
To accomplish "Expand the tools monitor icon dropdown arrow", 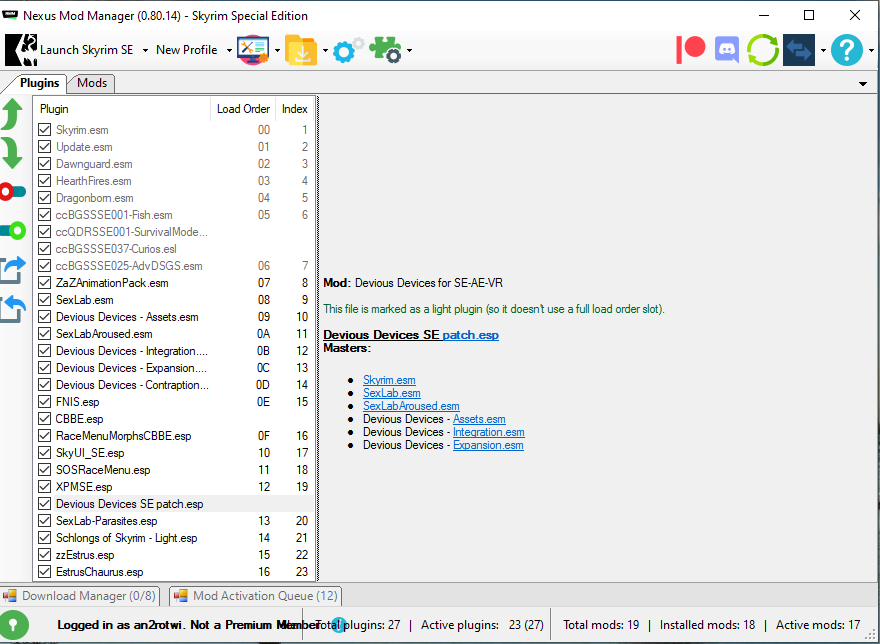I will [277, 51].
